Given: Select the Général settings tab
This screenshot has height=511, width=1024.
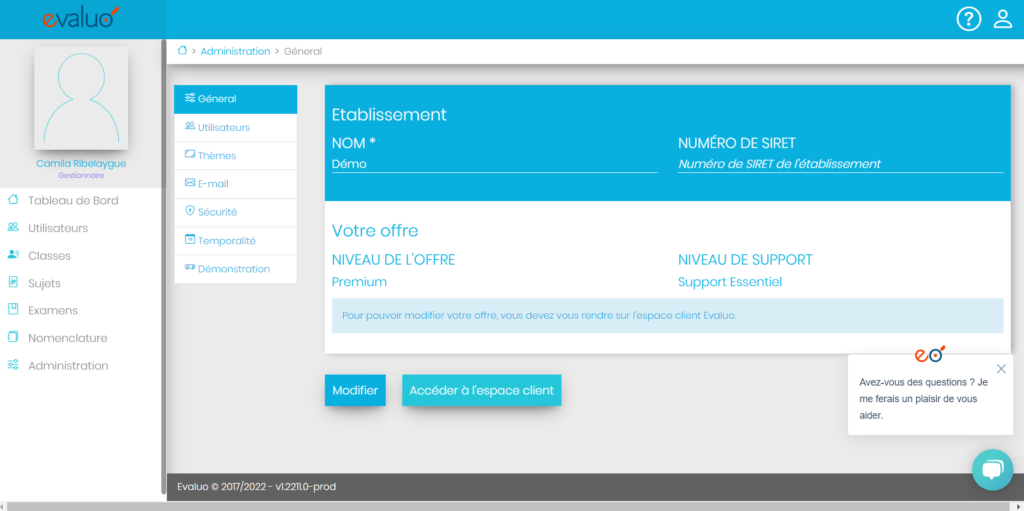Looking at the screenshot, I should [x=235, y=99].
